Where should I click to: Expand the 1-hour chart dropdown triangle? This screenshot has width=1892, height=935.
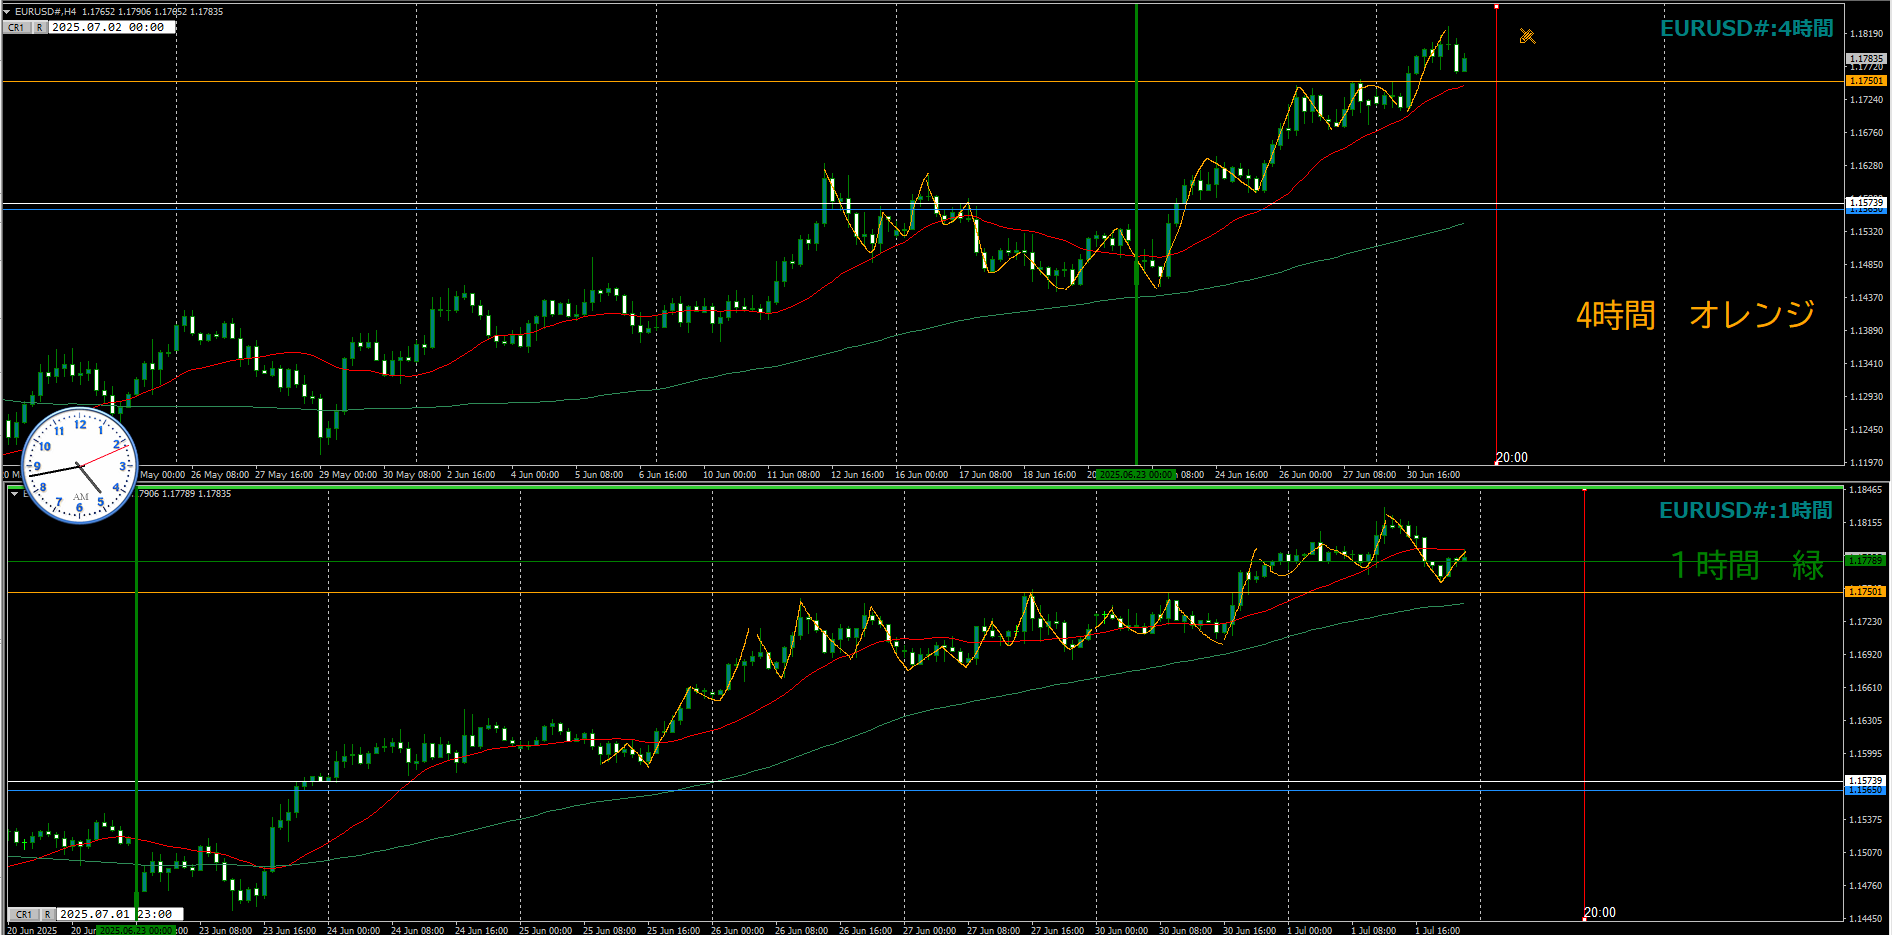14,493
